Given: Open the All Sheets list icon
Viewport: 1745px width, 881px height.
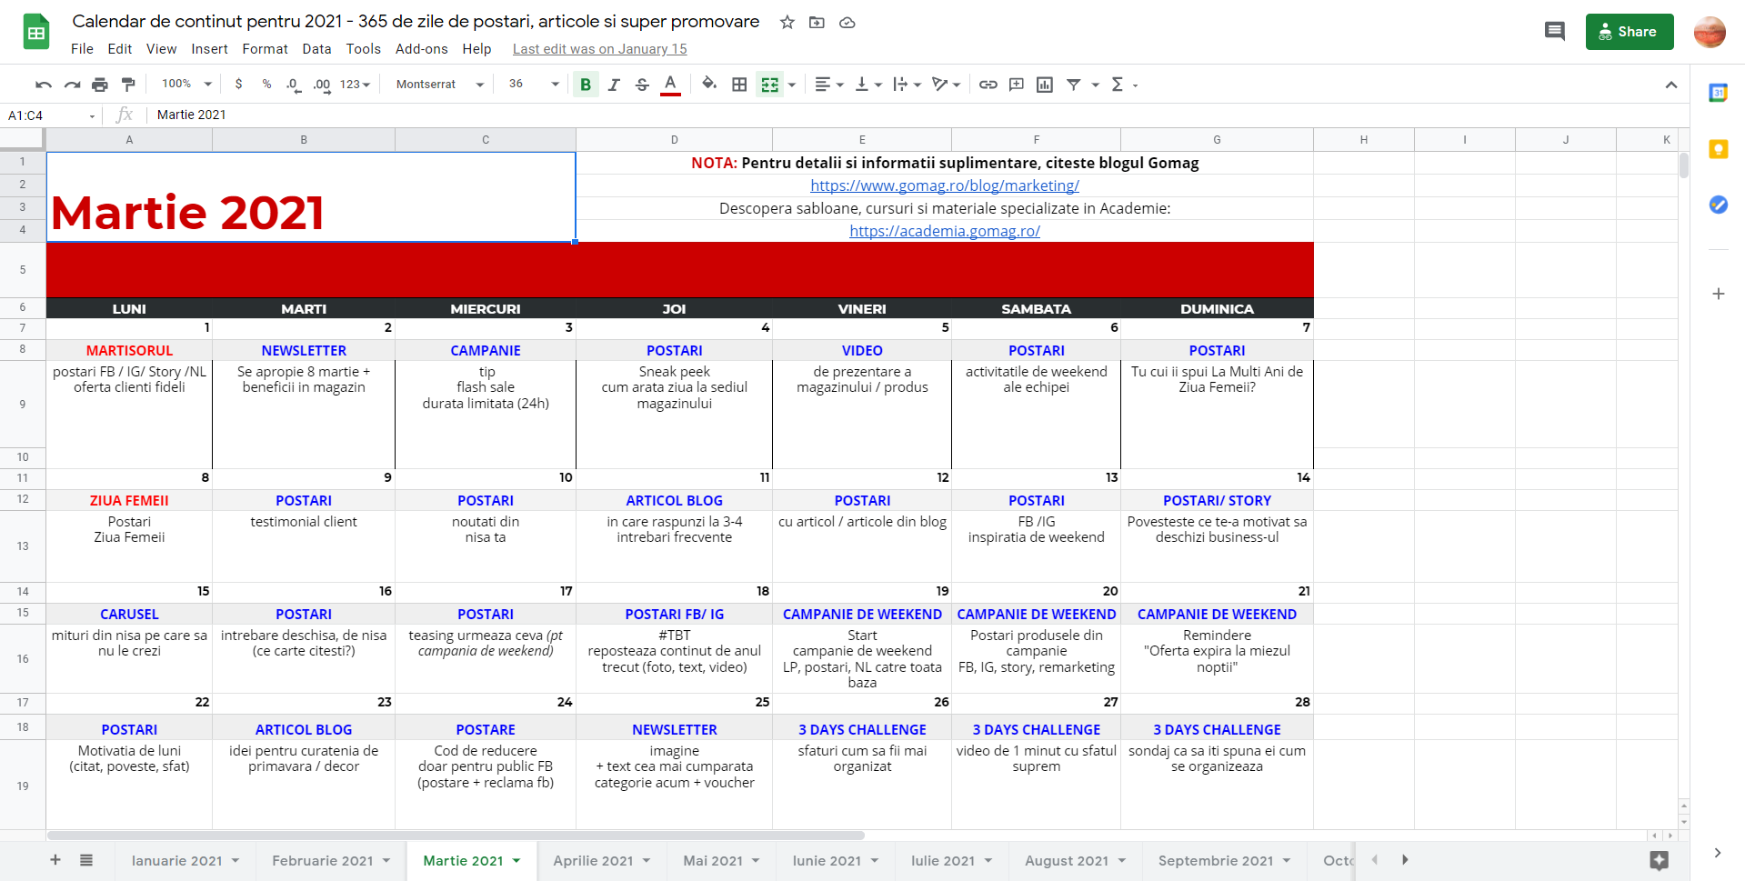Looking at the screenshot, I should click(87, 860).
